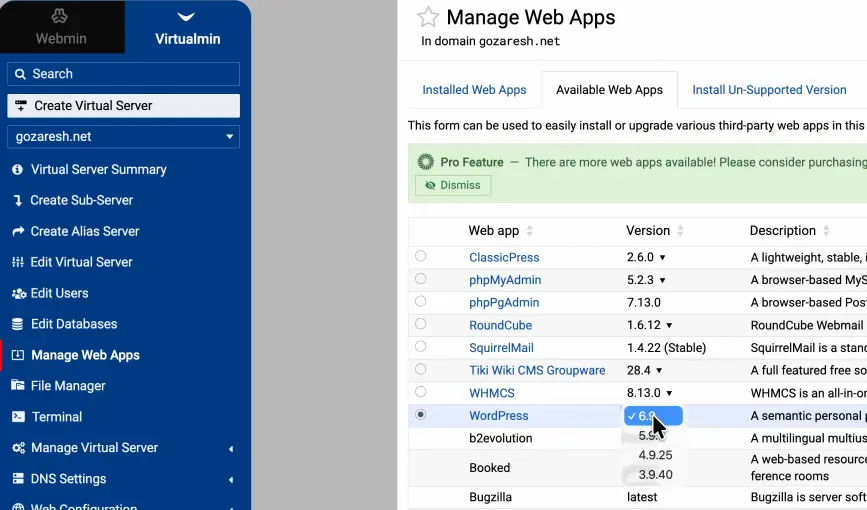Click the File Manager folder icon
Viewport: 867px width, 510px height.
click(x=17, y=386)
